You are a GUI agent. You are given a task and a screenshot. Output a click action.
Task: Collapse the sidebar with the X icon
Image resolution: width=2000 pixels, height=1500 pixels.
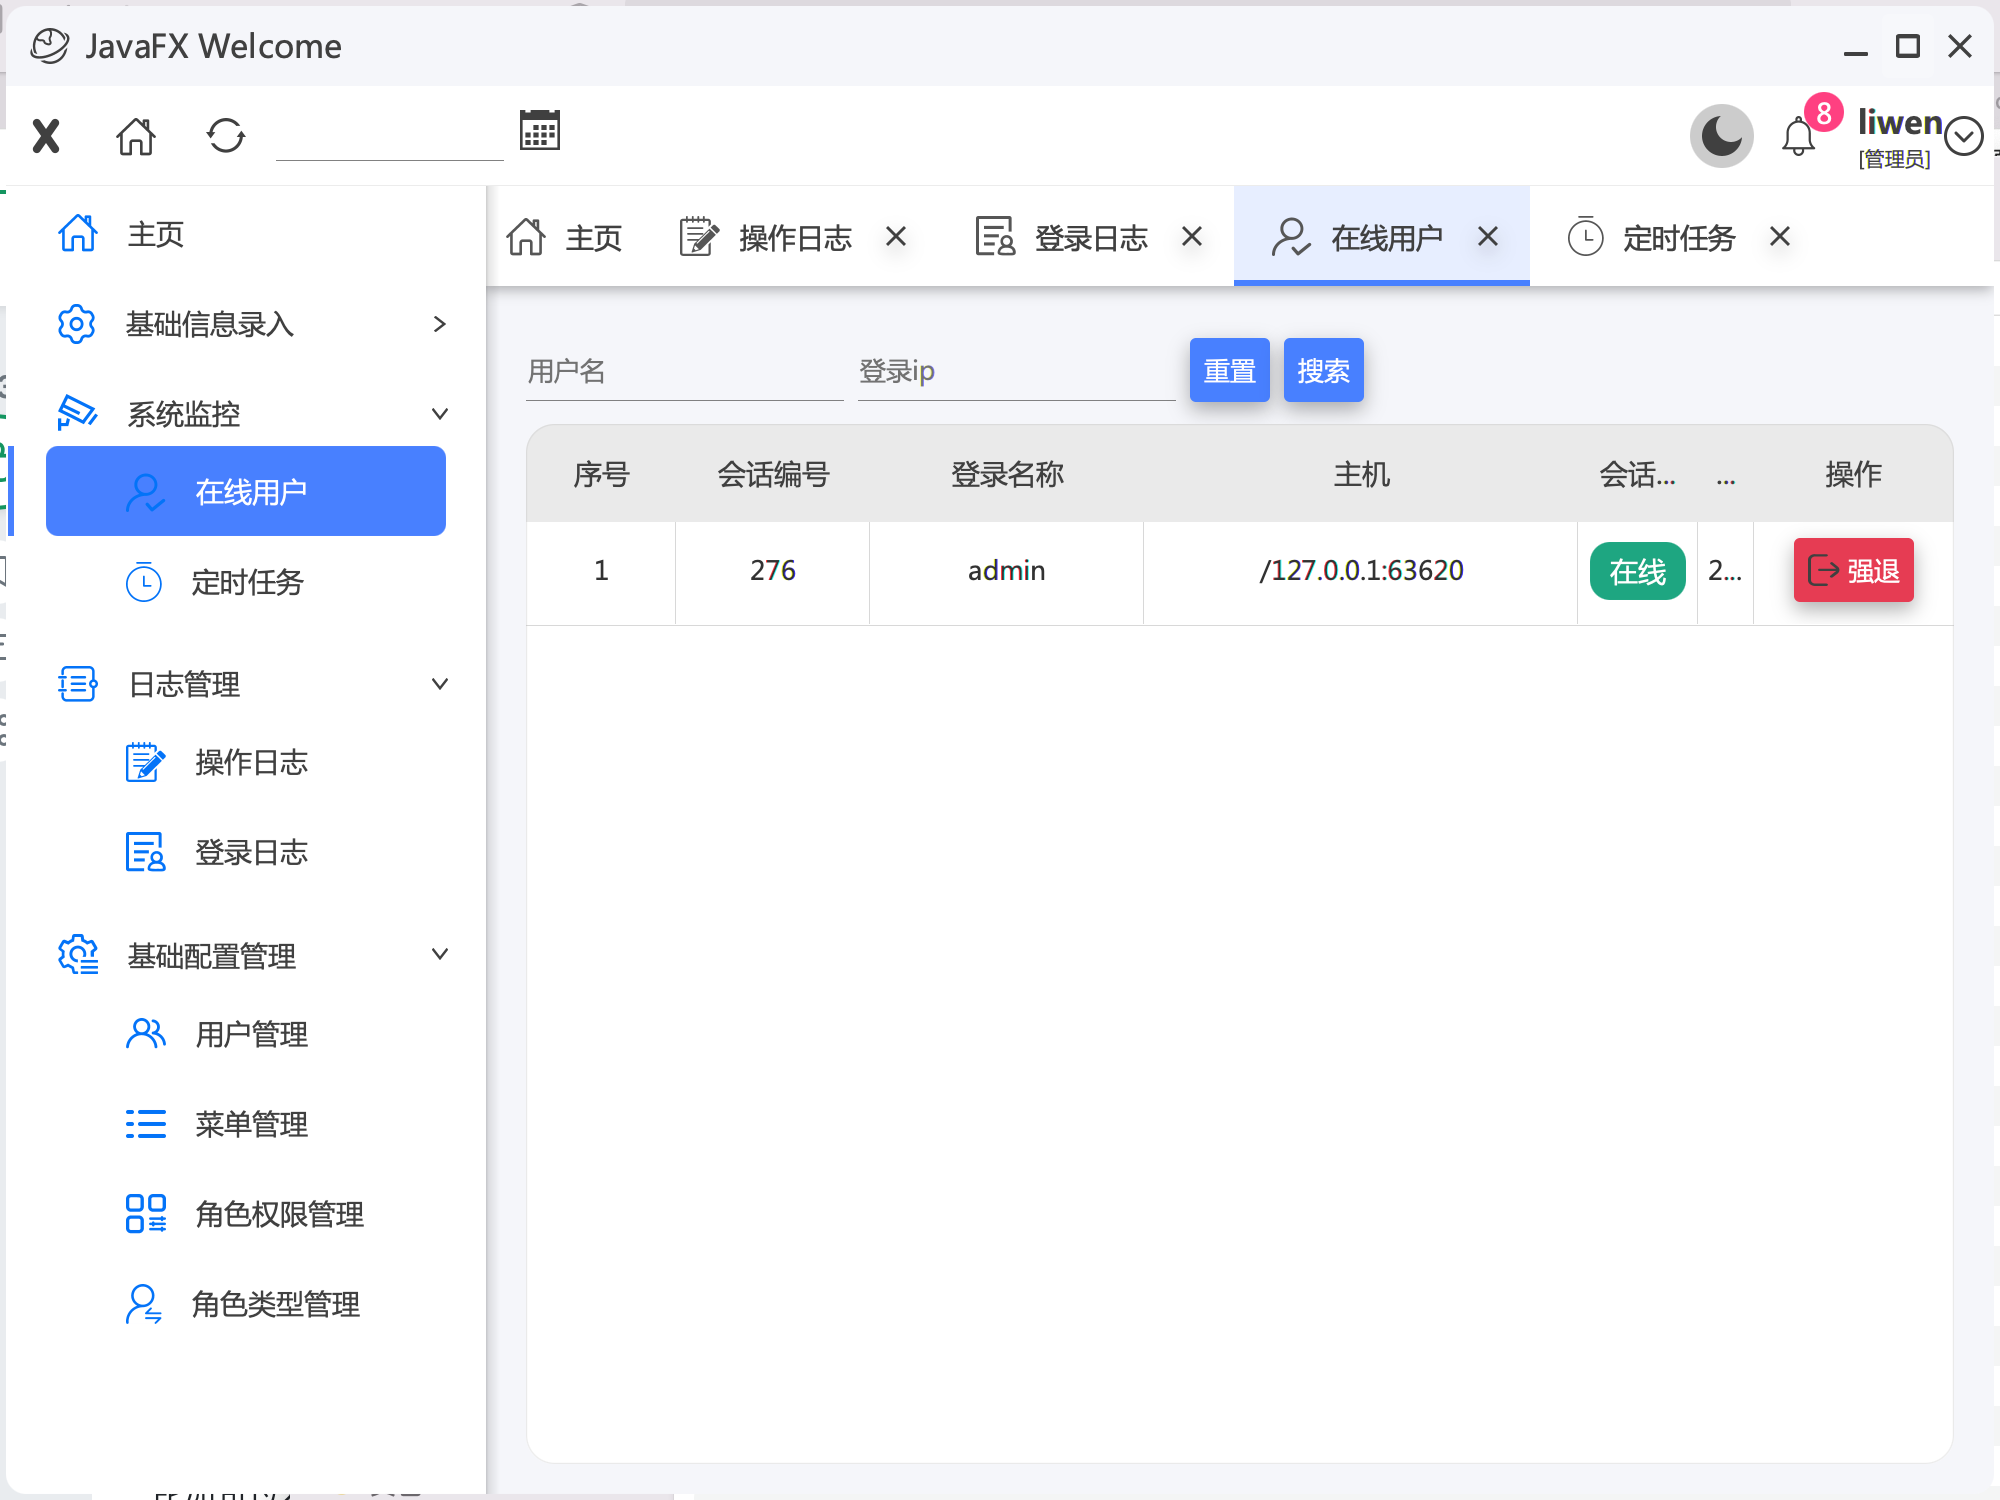(46, 136)
